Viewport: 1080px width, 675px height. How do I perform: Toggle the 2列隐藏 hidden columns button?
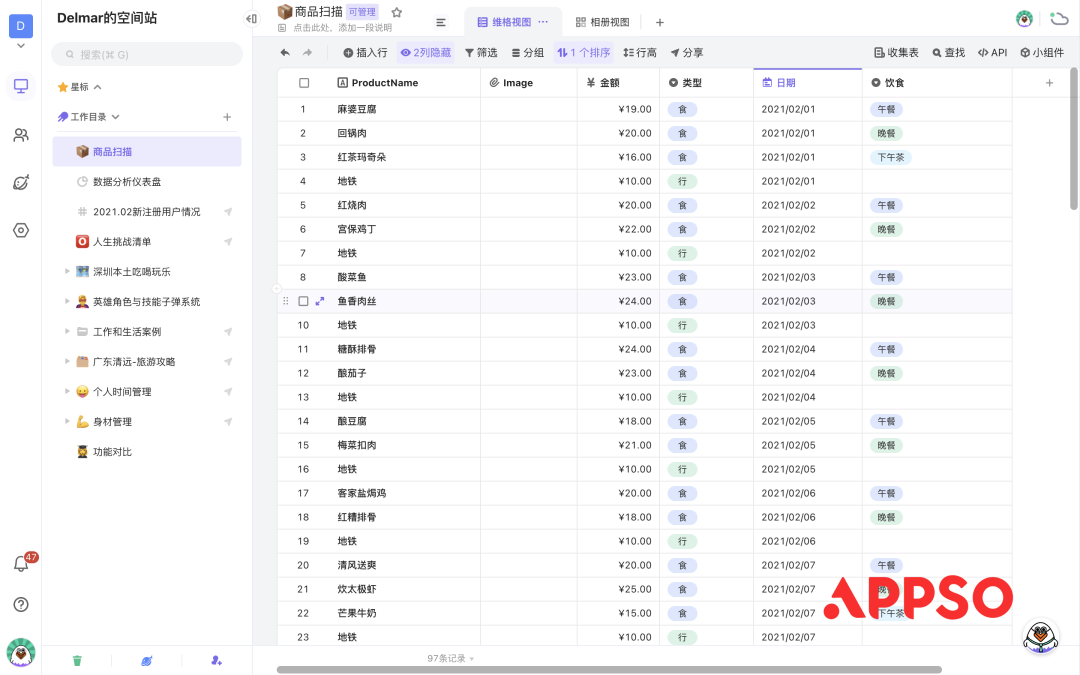426,52
